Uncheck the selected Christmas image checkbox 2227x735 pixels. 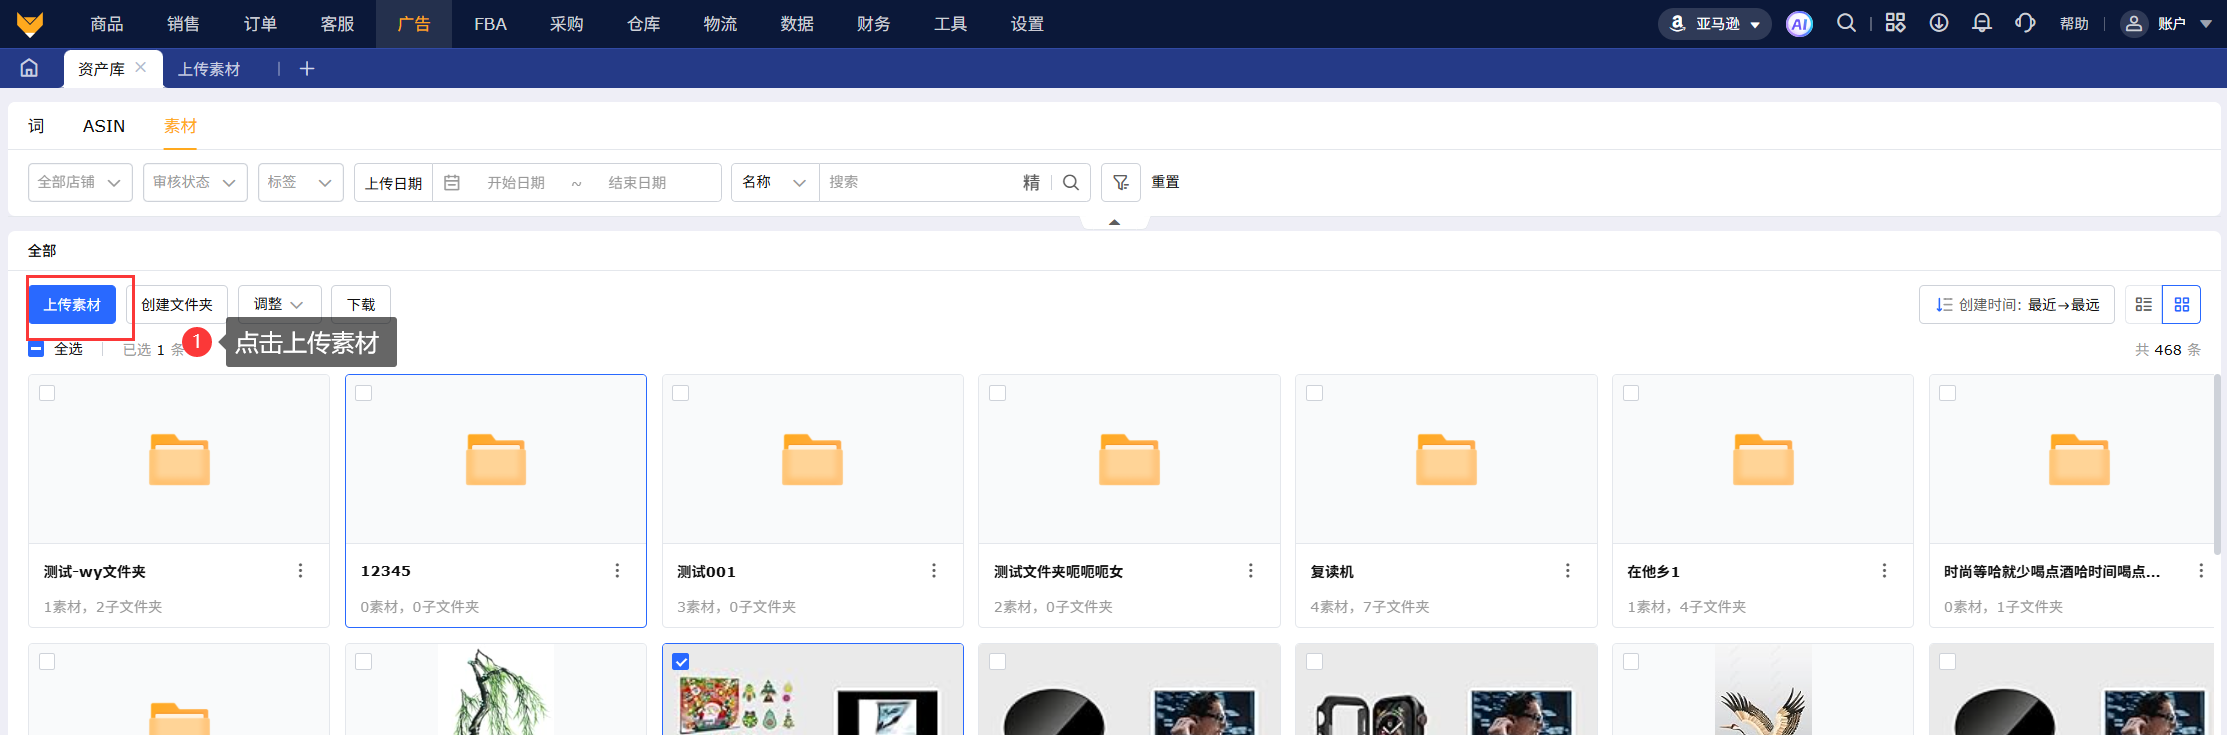tap(681, 662)
